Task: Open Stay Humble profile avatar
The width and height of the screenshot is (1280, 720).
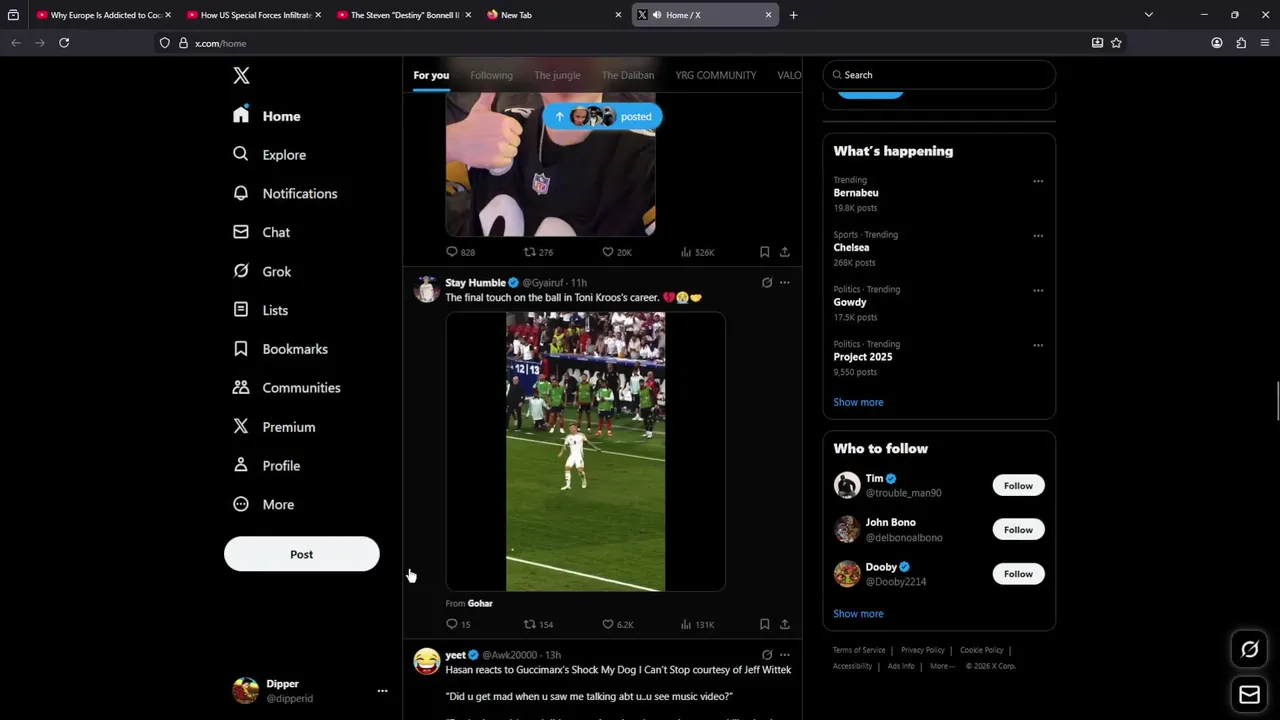Action: tap(427, 290)
